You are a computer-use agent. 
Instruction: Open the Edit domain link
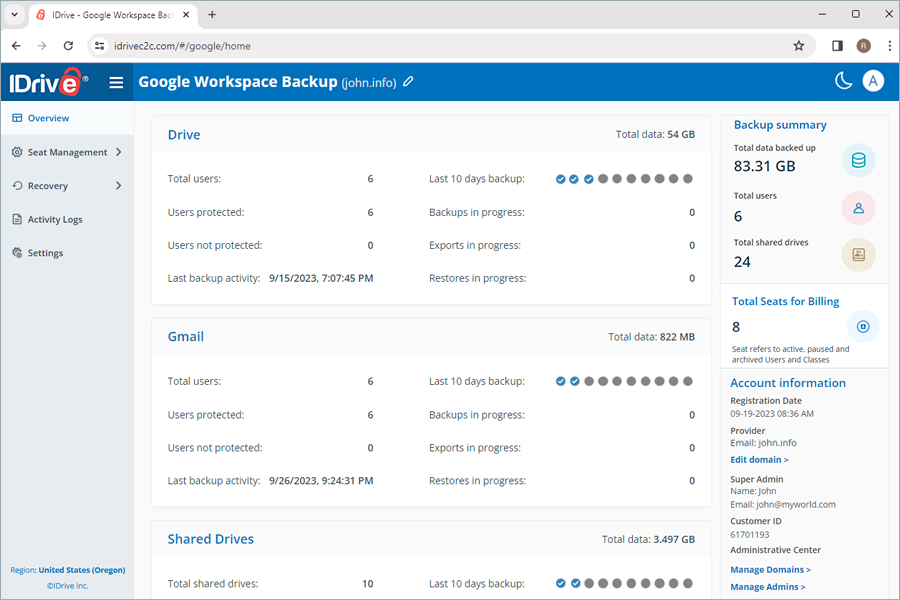point(759,459)
